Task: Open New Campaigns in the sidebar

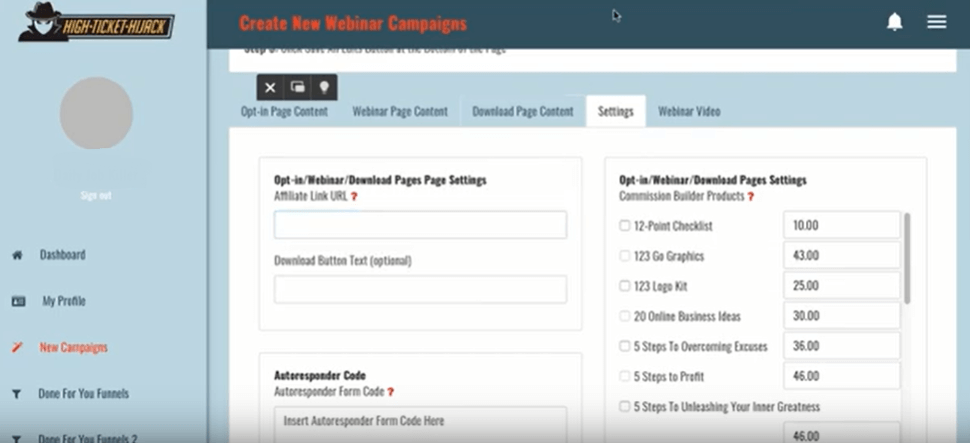Action: click(x=74, y=347)
